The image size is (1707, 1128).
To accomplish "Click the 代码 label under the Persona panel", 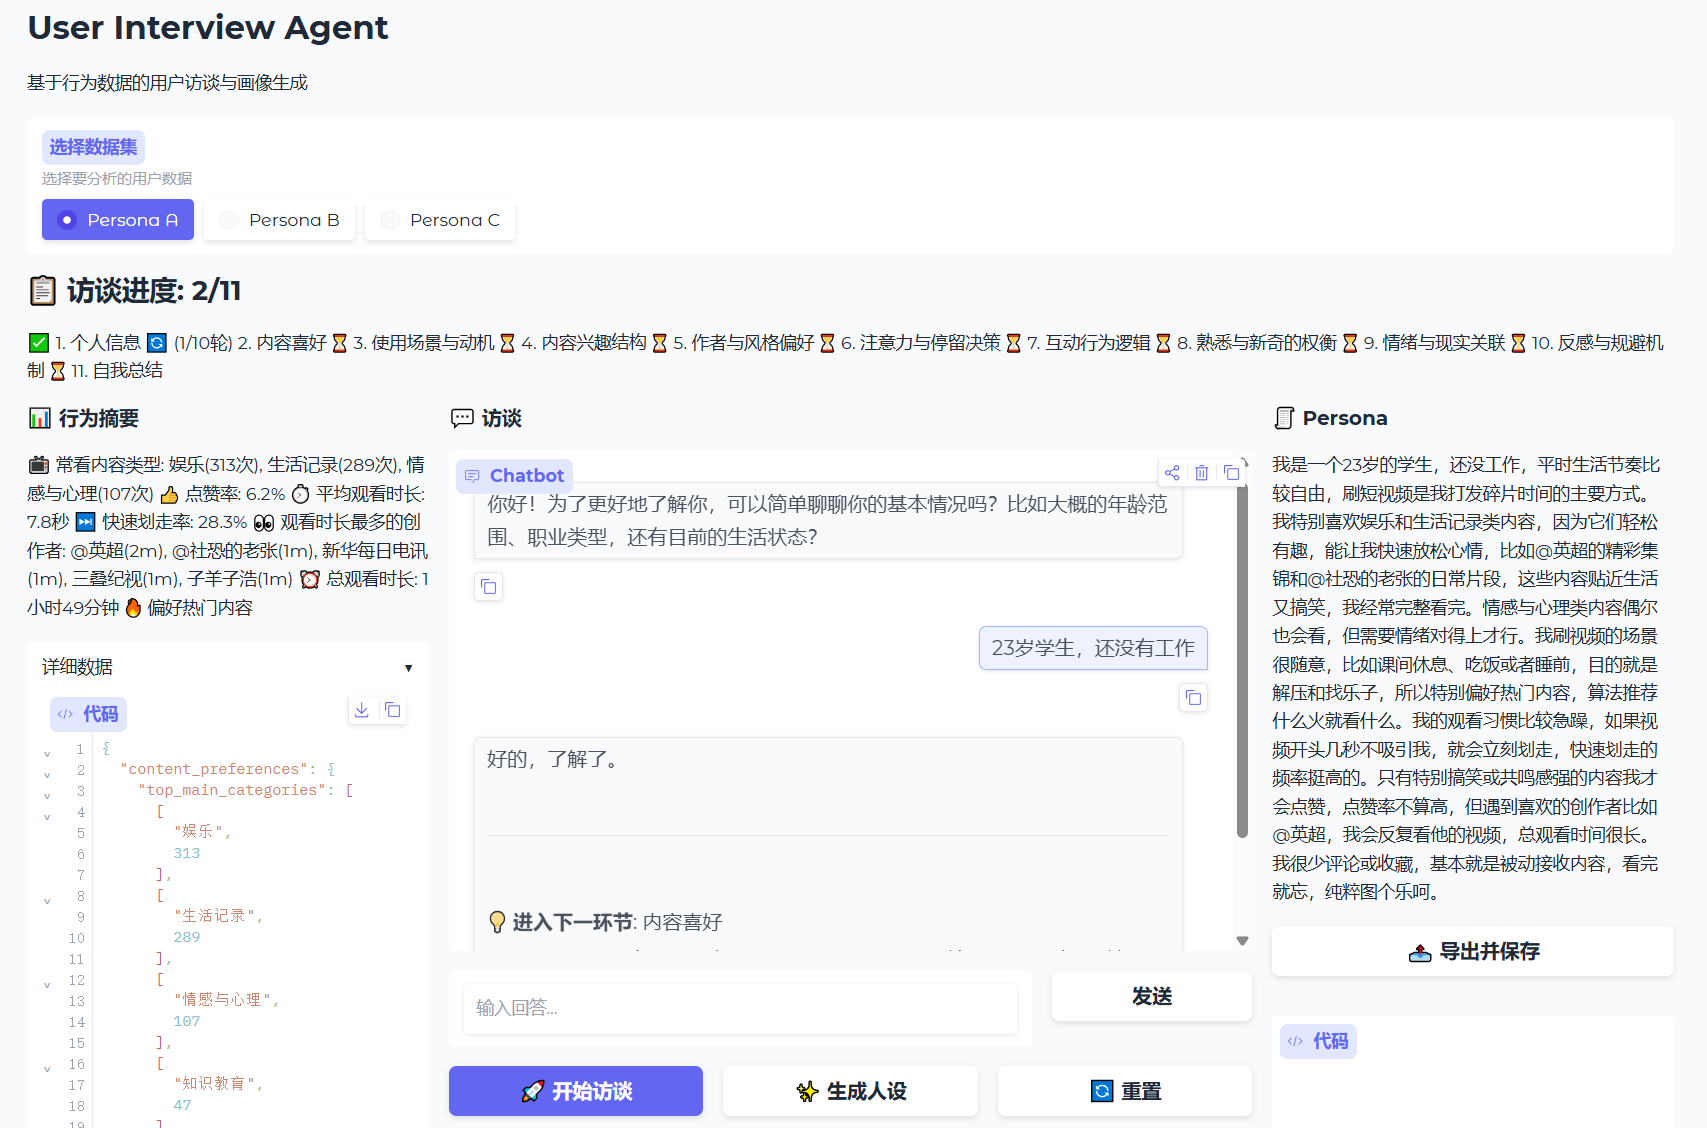I will pyautogui.click(x=1319, y=1041).
